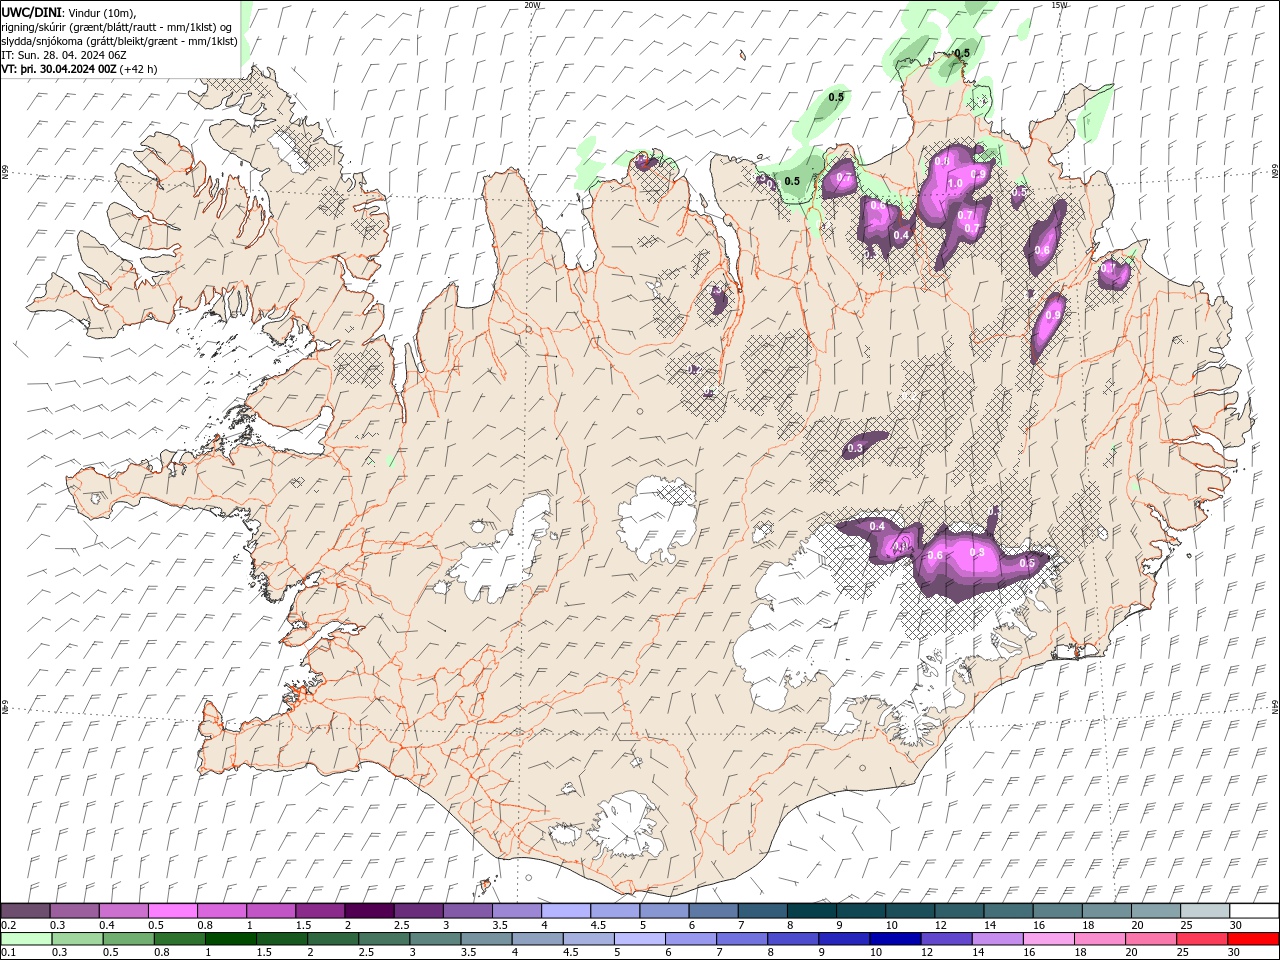Click the 15W longitude label

click(1060, 5)
